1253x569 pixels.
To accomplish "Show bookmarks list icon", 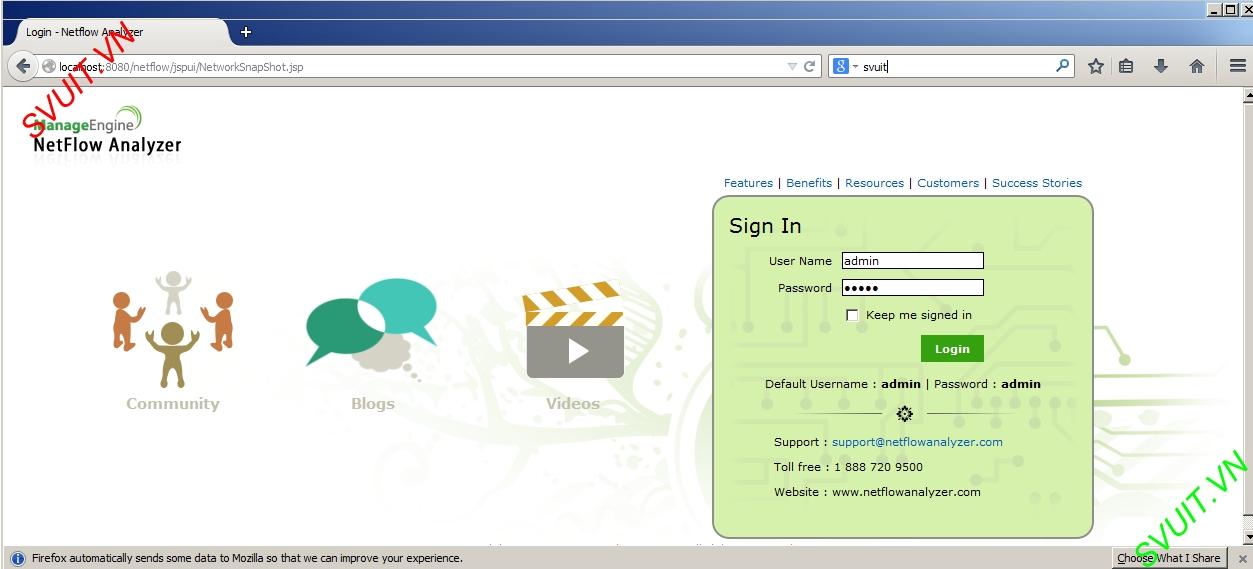I will tap(1126, 66).
